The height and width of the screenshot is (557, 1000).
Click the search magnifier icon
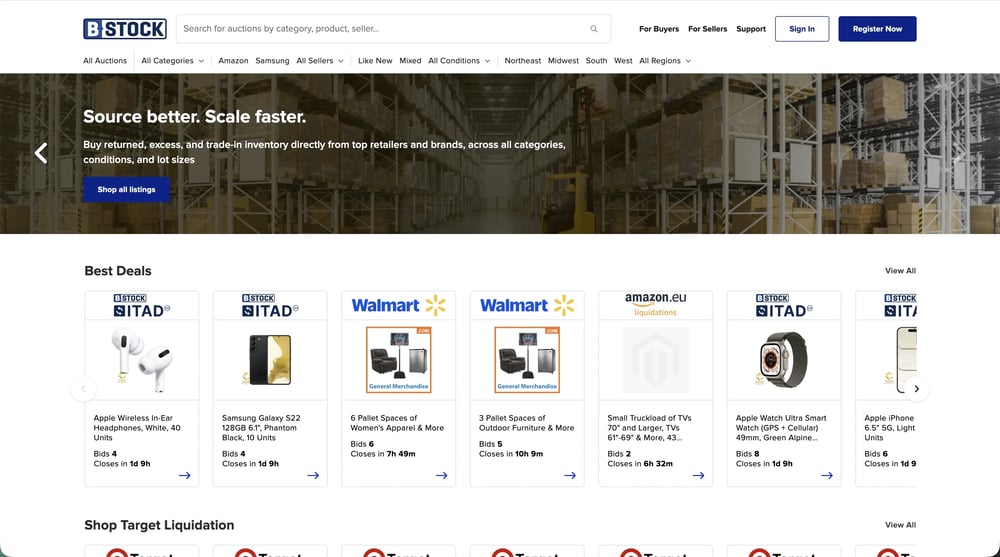coord(594,29)
